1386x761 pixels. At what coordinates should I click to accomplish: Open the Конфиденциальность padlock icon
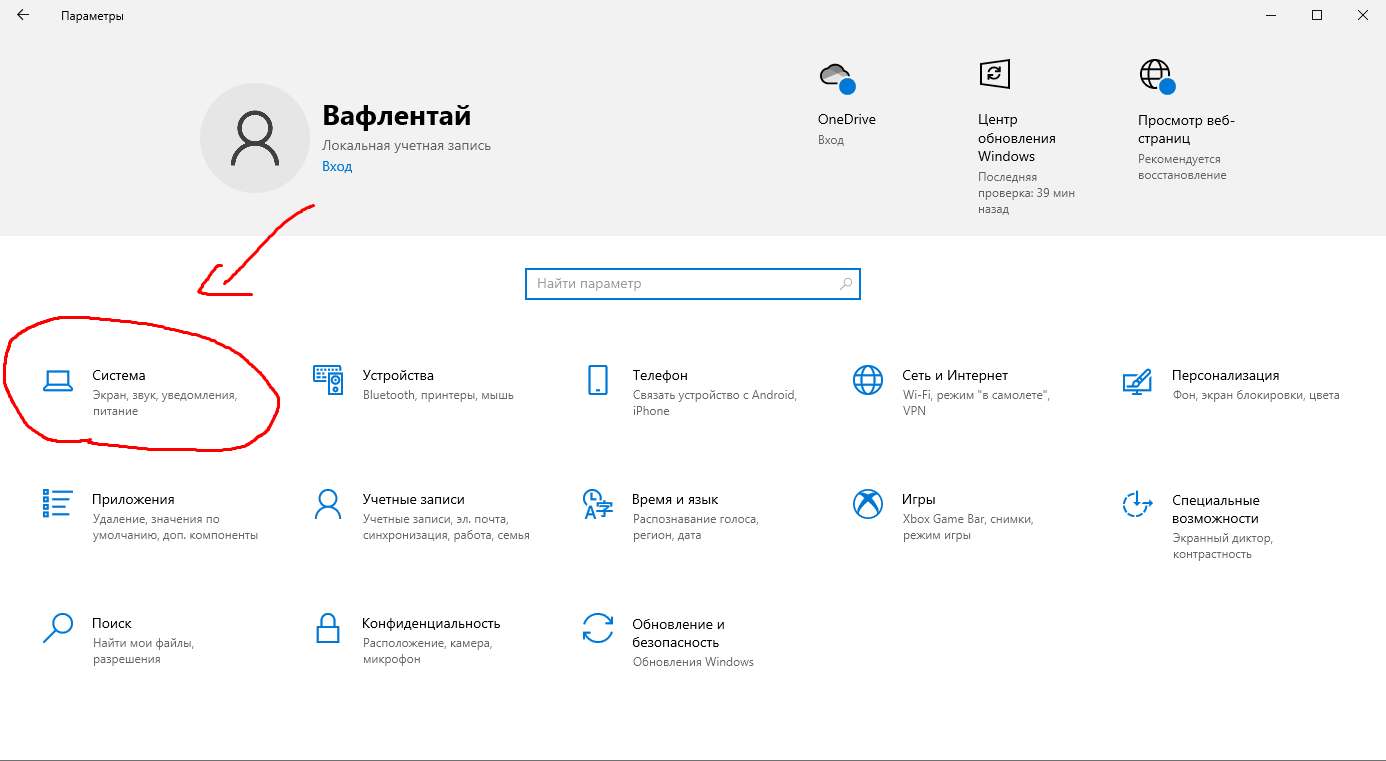[x=328, y=628]
